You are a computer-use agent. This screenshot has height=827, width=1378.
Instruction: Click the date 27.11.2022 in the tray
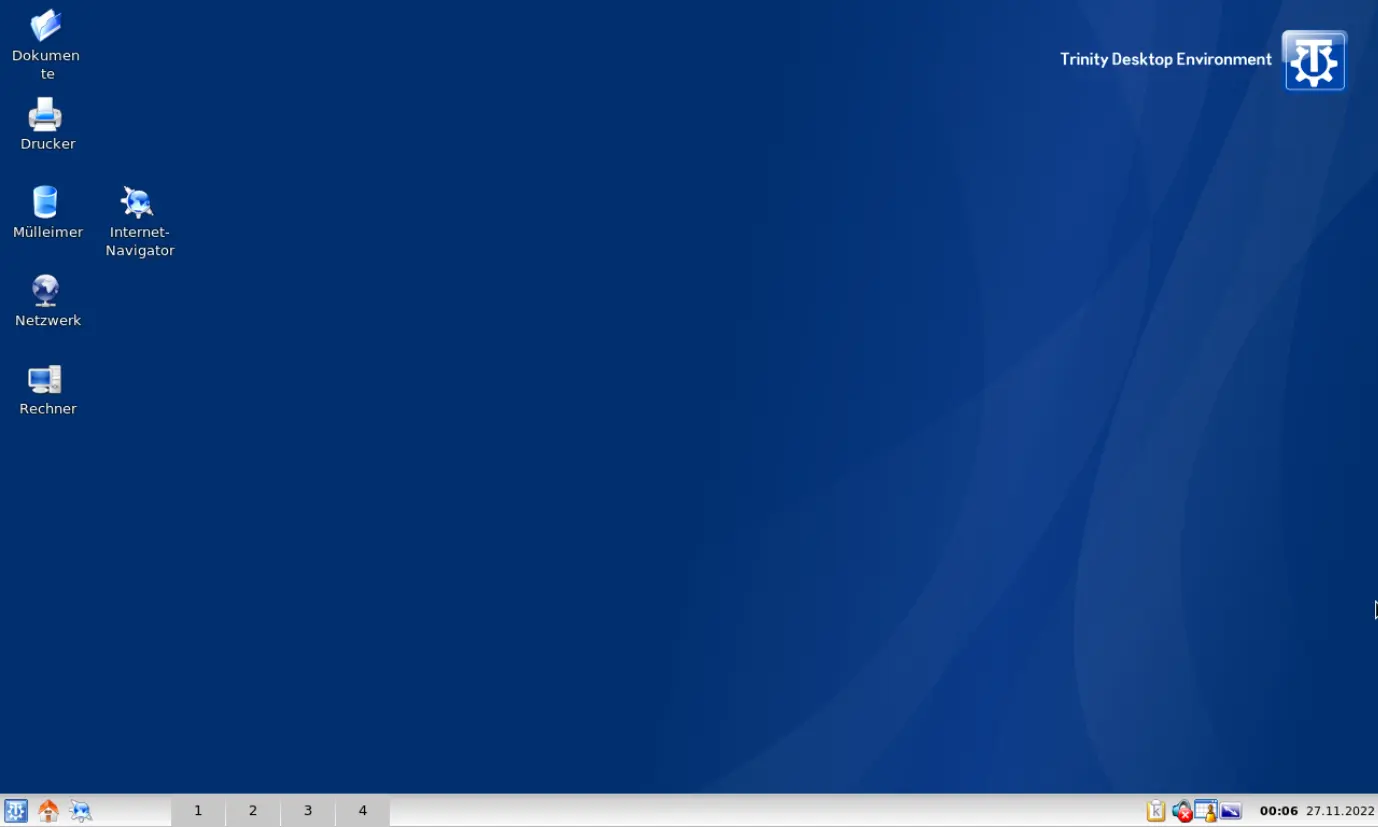(x=1339, y=811)
